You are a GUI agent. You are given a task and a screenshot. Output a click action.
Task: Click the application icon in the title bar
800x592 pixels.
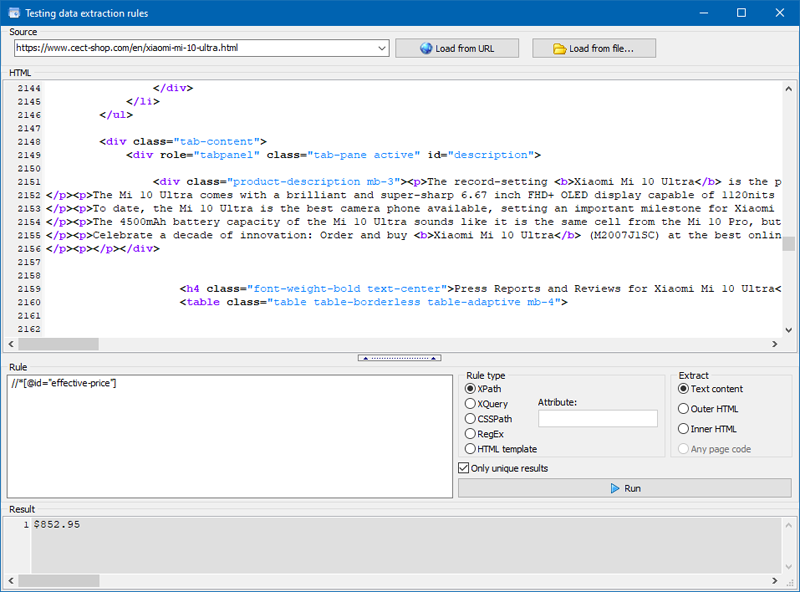click(x=13, y=12)
